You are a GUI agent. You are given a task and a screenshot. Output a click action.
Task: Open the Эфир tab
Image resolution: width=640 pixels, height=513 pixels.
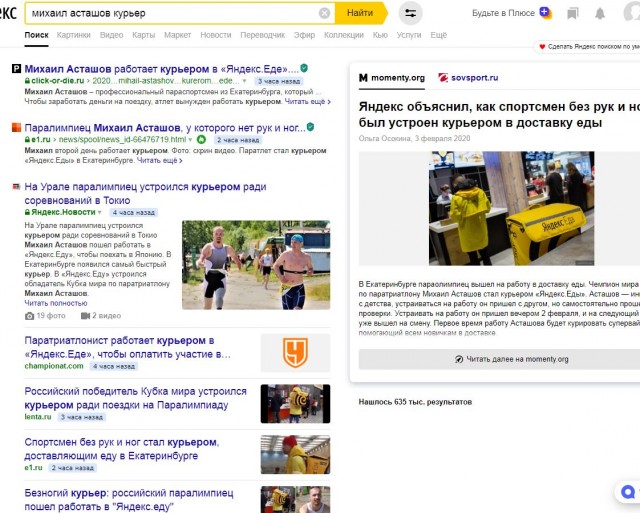pos(304,35)
